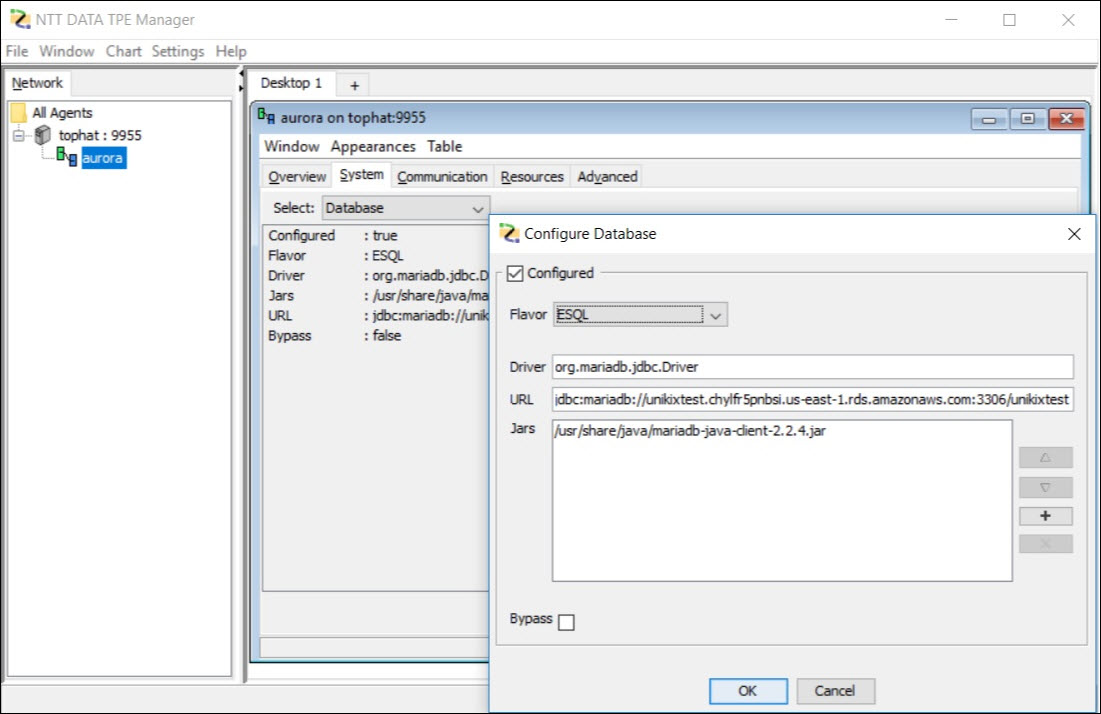
Task: Click the Jars row in System table
Action: pyautogui.click(x=376, y=296)
